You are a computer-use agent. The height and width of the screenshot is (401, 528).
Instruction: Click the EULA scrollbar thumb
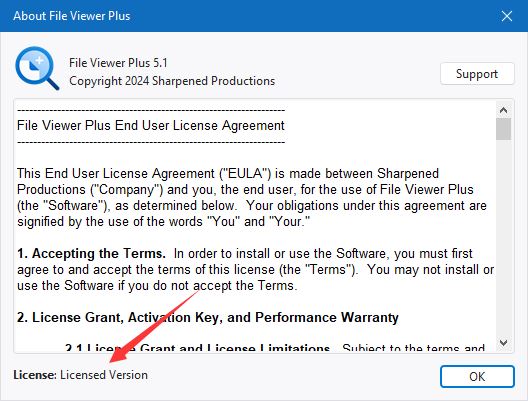pos(503,129)
